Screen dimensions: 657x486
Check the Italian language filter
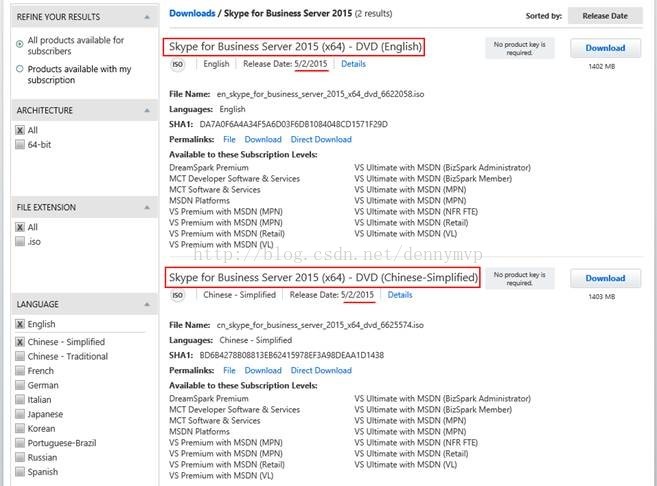tap(20, 400)
